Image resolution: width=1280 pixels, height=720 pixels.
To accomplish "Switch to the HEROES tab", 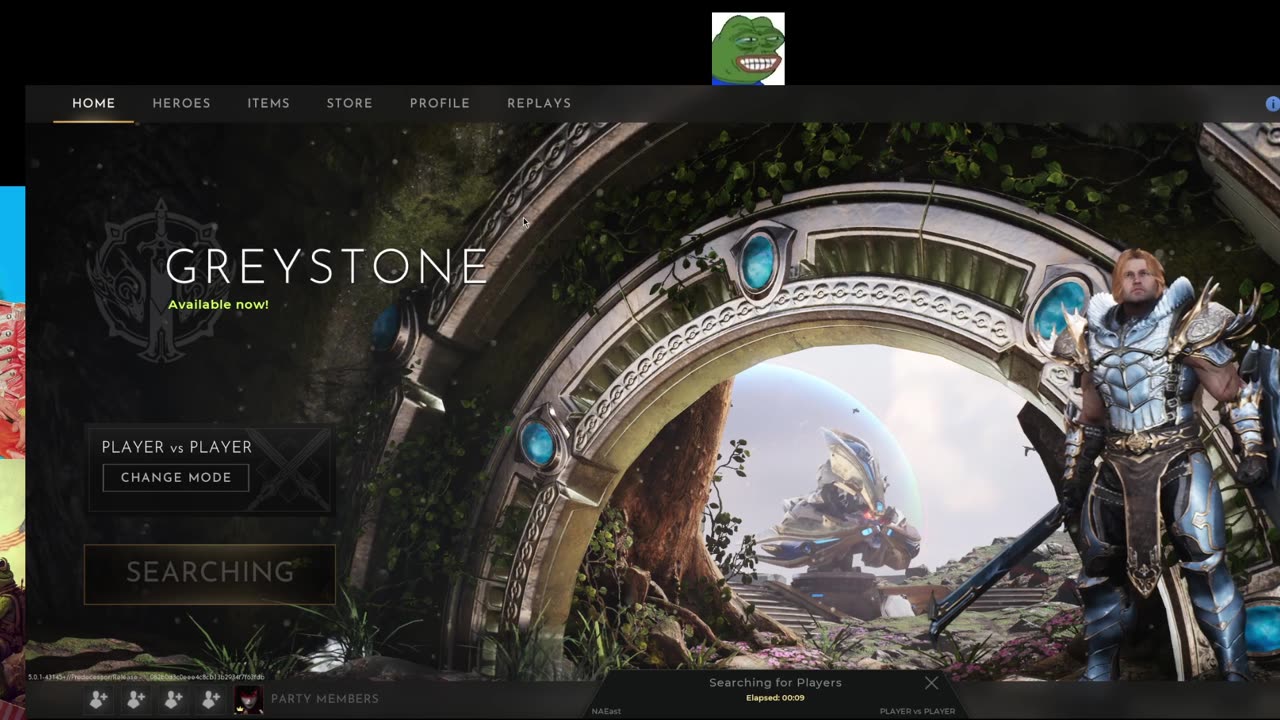I will (x=181, y=103).
